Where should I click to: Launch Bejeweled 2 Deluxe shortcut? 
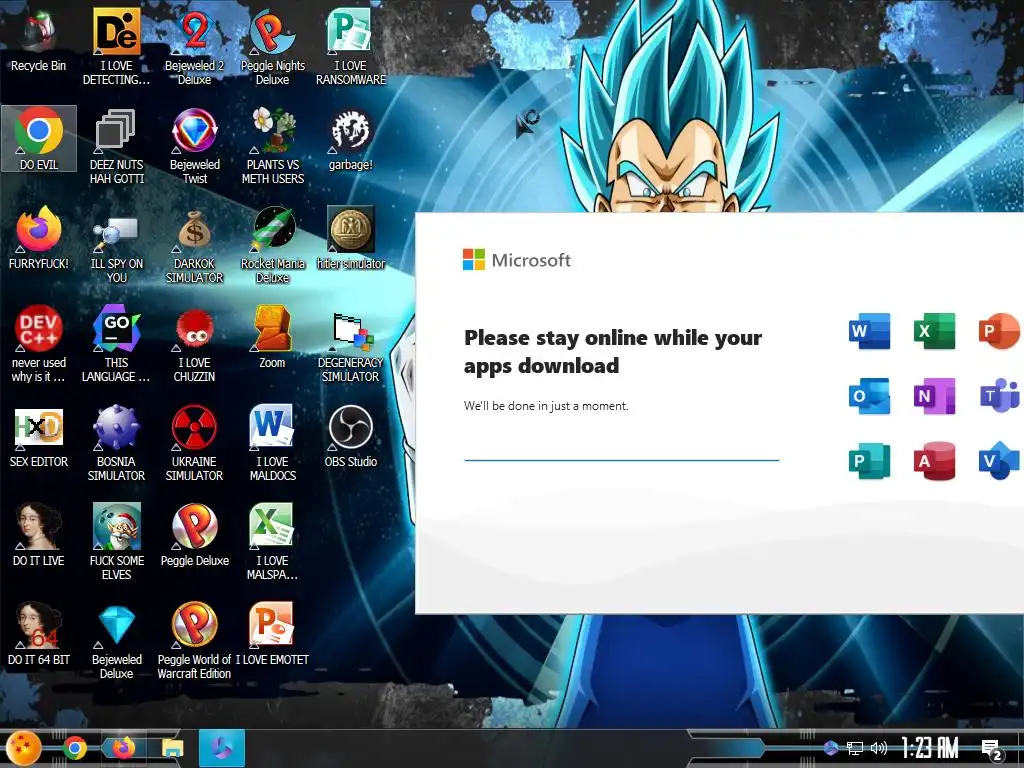click(x=194, y=46)
